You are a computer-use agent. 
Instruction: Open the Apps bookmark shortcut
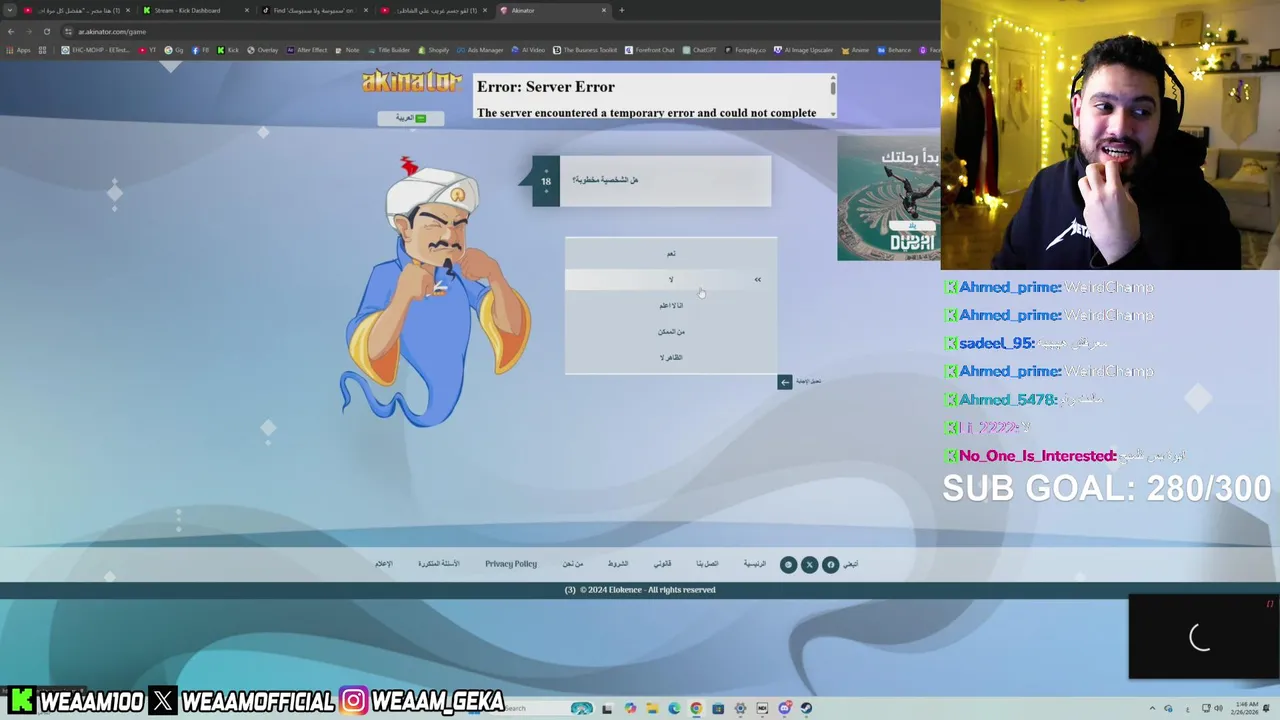pyautogui.click(x=19, y=50)
